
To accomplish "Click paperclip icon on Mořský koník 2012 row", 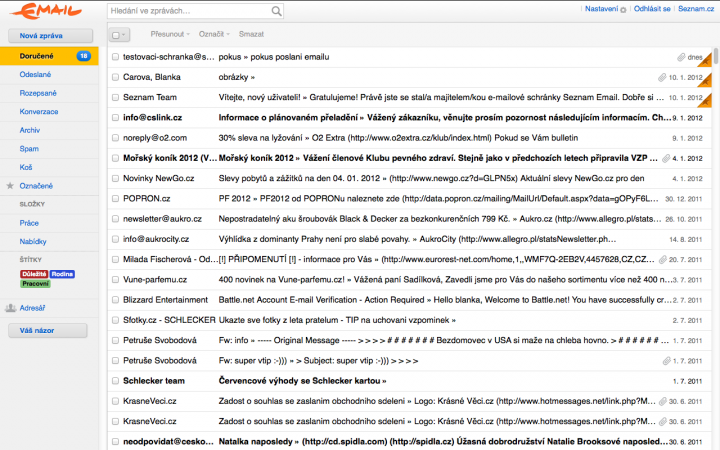I will pos(666,158).
